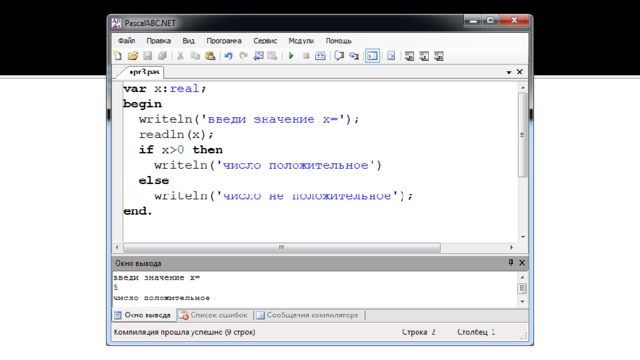Viewport: 640px width, 360px height.
Task: Close the pr3.pas document tab
Action: pyautogui.click(x=520, y=72)
